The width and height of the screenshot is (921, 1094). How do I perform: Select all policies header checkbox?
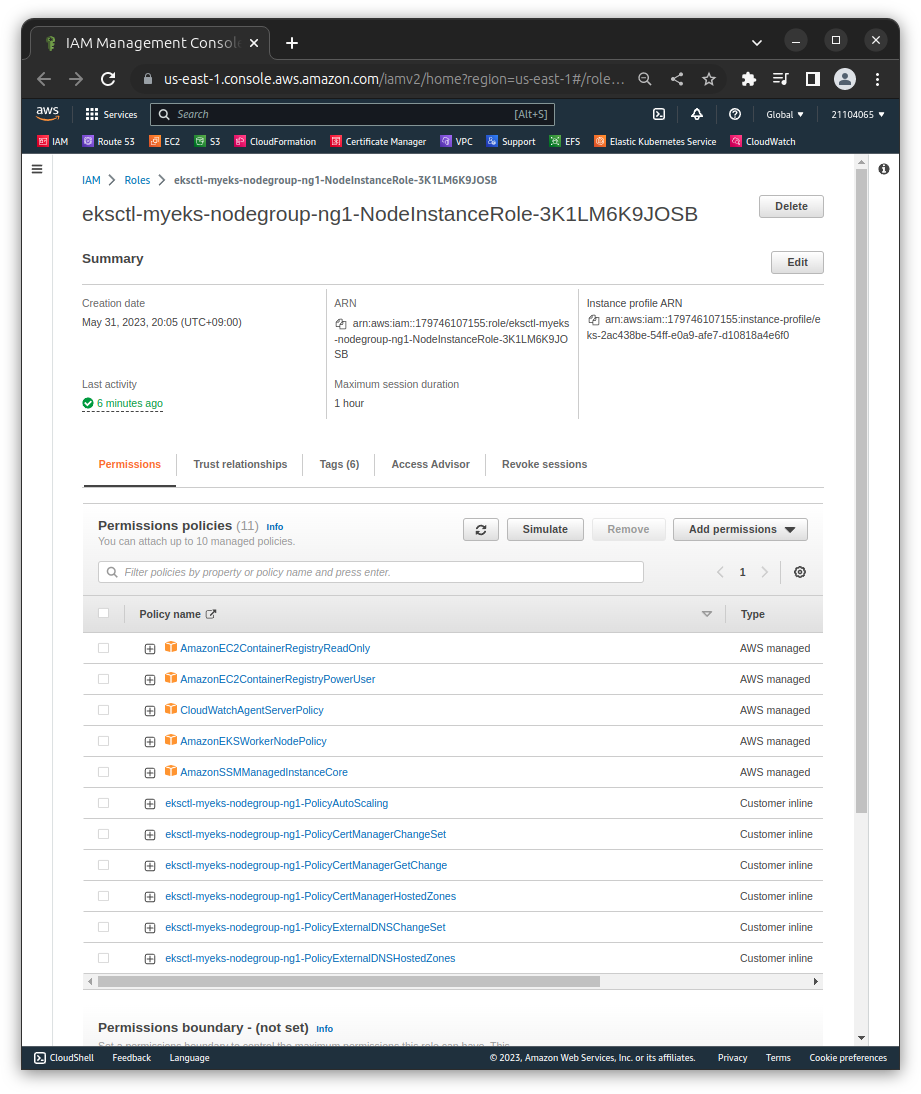[104, 613]
